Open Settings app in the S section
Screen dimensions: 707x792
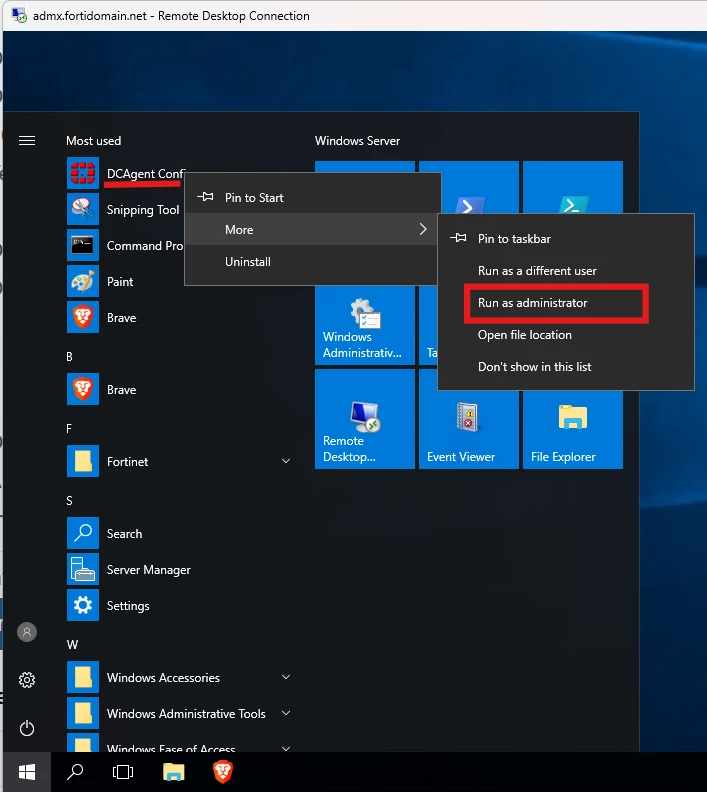(83, 605)
